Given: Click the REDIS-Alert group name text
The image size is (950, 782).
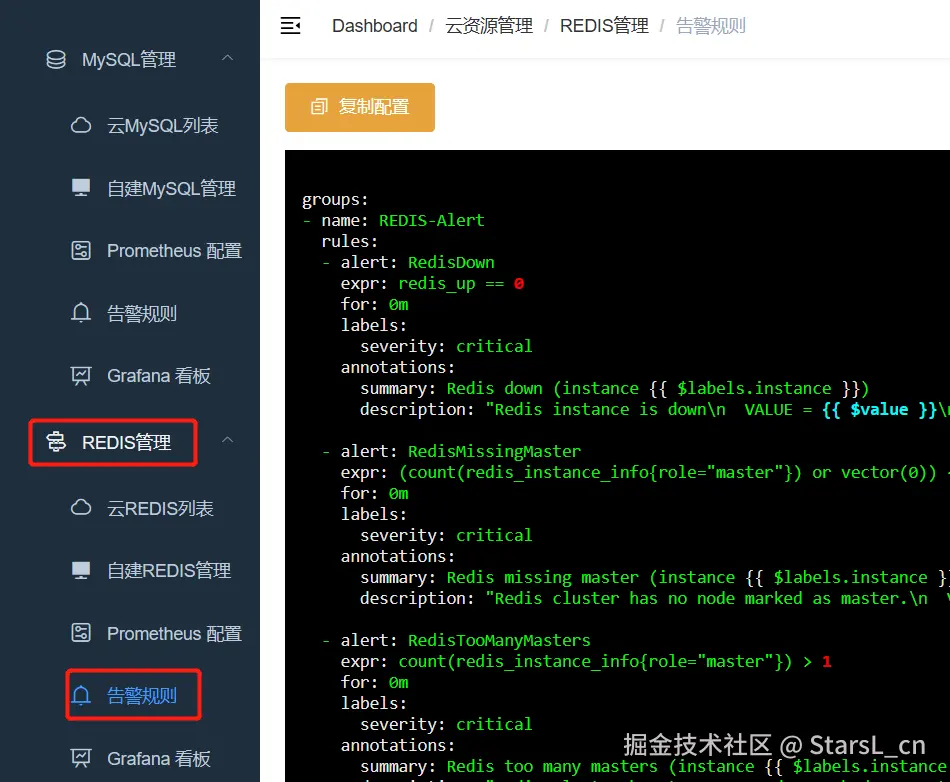Looking at the screenshot, I should pos(431,220).
